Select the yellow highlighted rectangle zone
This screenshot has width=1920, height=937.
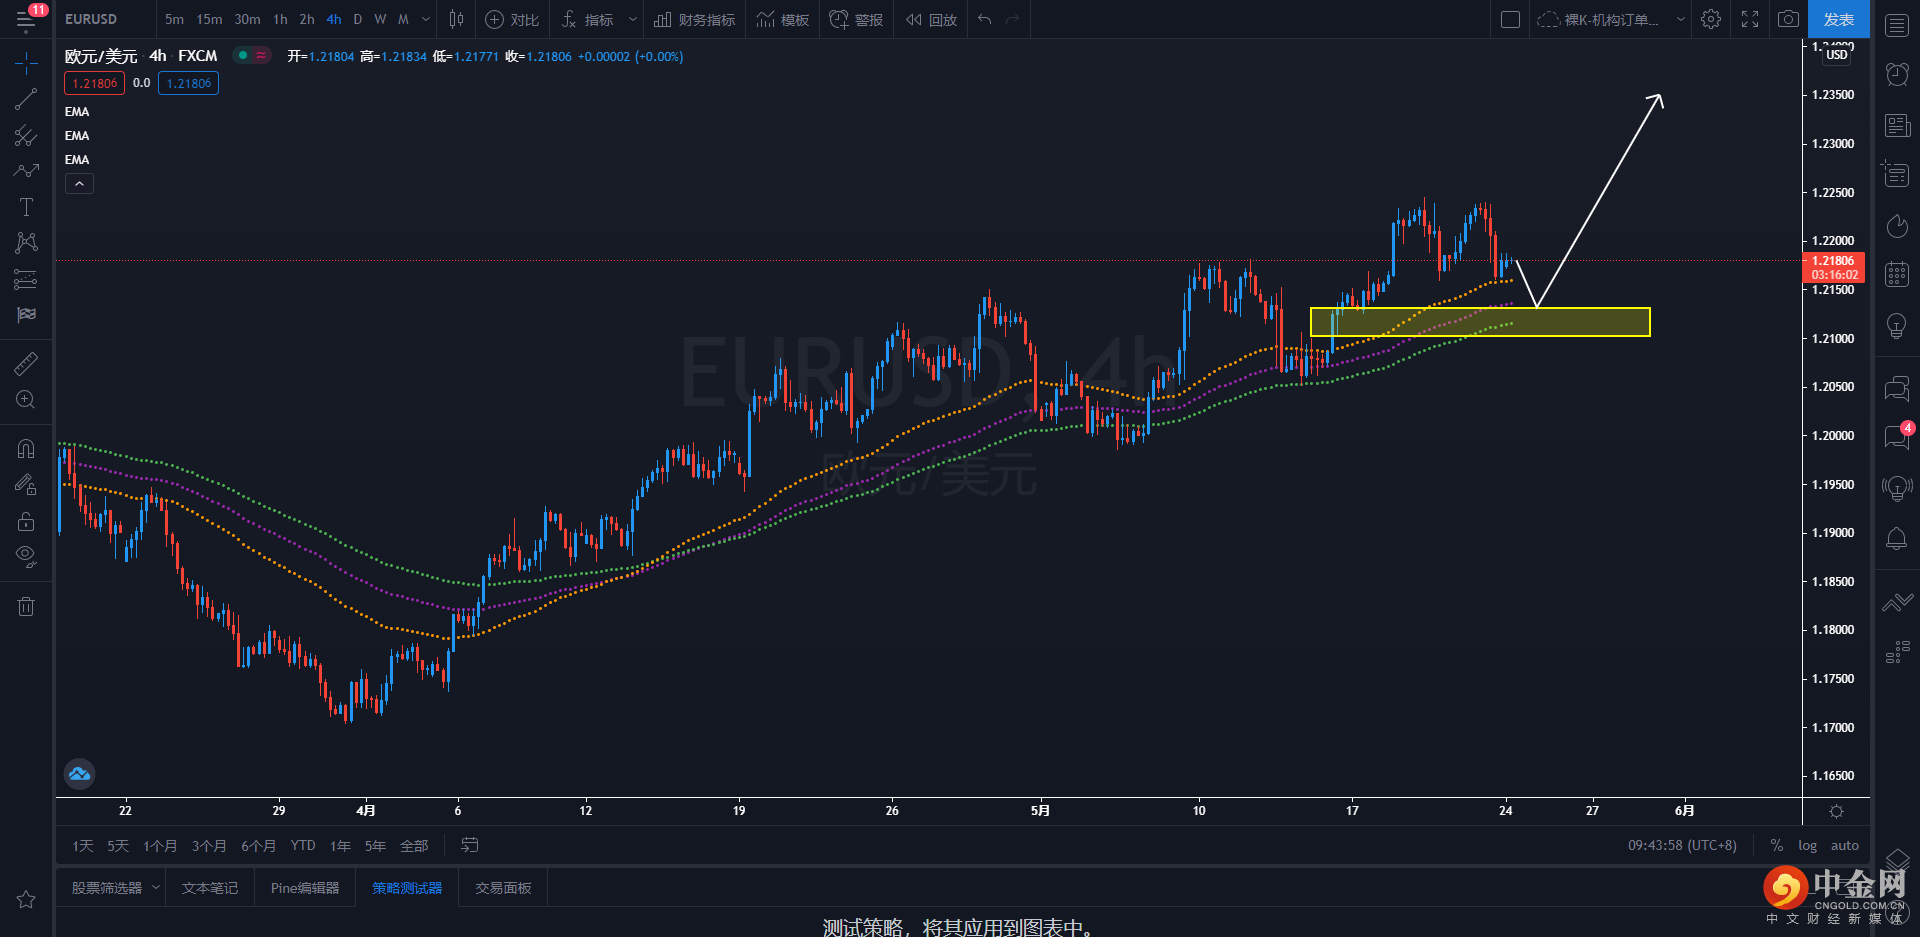tap(1480, 322)
